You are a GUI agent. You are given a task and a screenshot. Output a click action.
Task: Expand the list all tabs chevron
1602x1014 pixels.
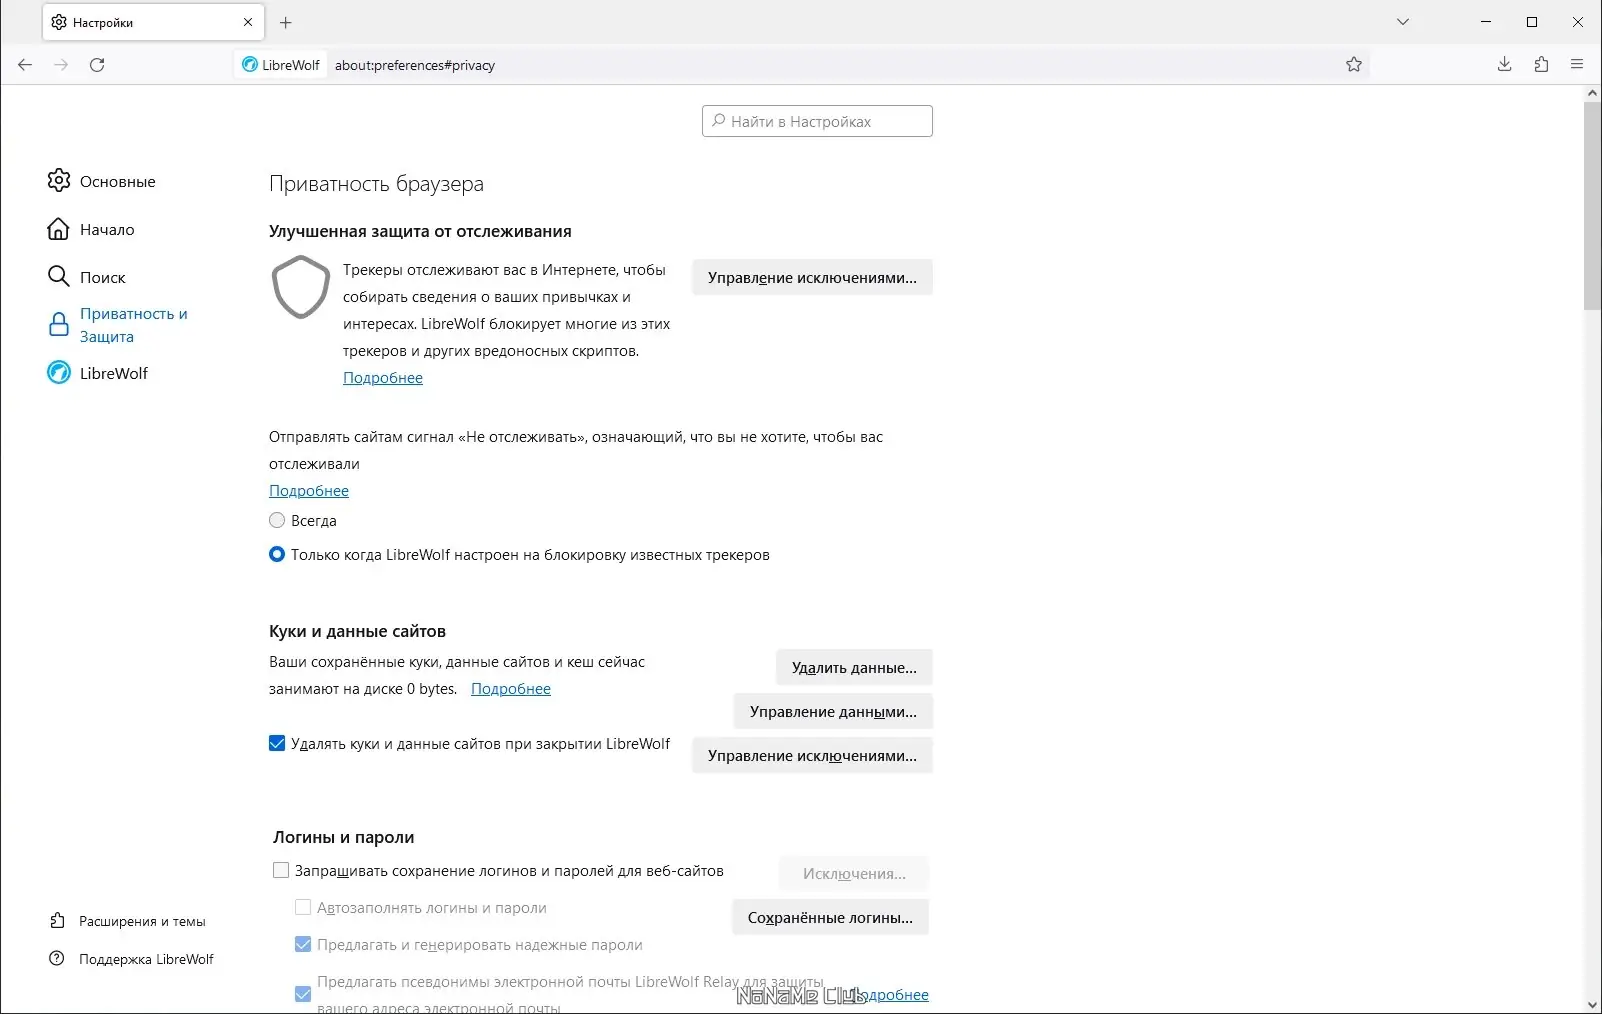tap(1403, 22)
